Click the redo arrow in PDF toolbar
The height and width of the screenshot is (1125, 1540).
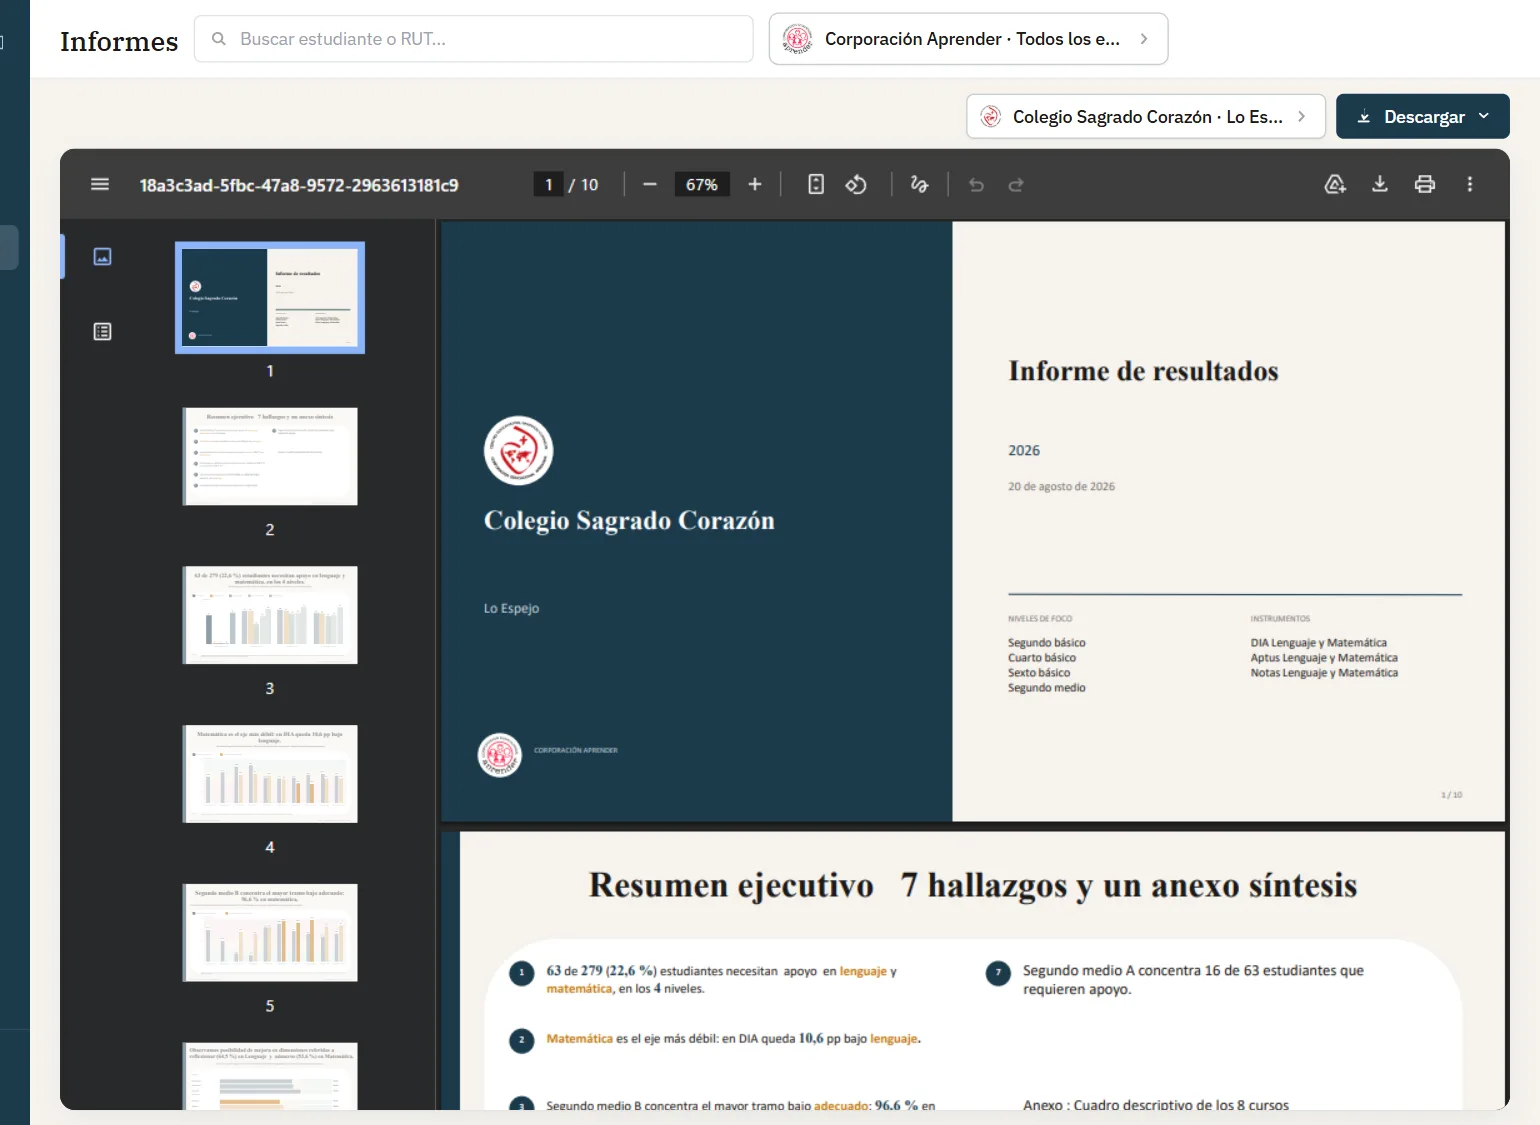(1016, 185)
